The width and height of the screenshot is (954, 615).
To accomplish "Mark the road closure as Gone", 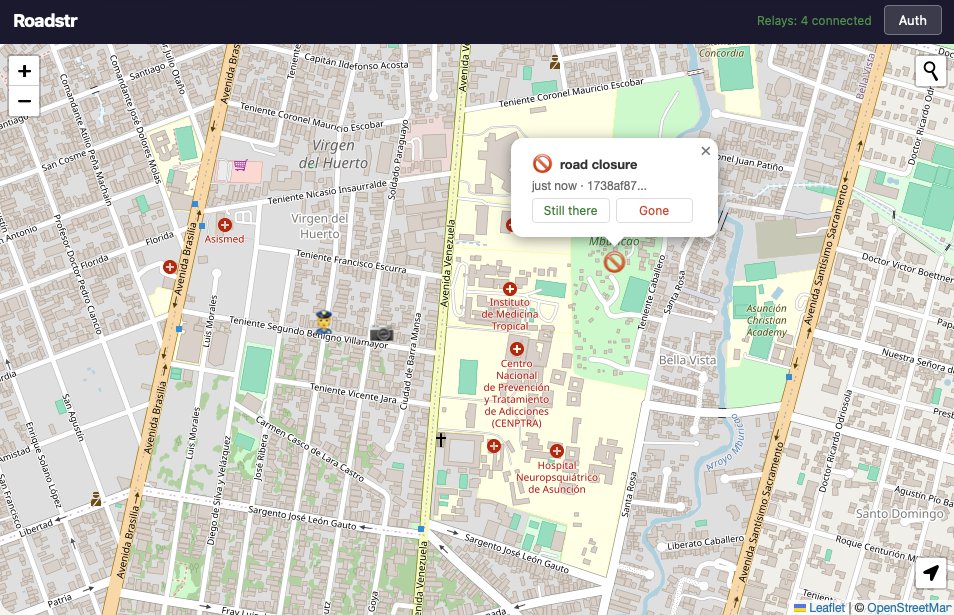I will coord(654,210).
